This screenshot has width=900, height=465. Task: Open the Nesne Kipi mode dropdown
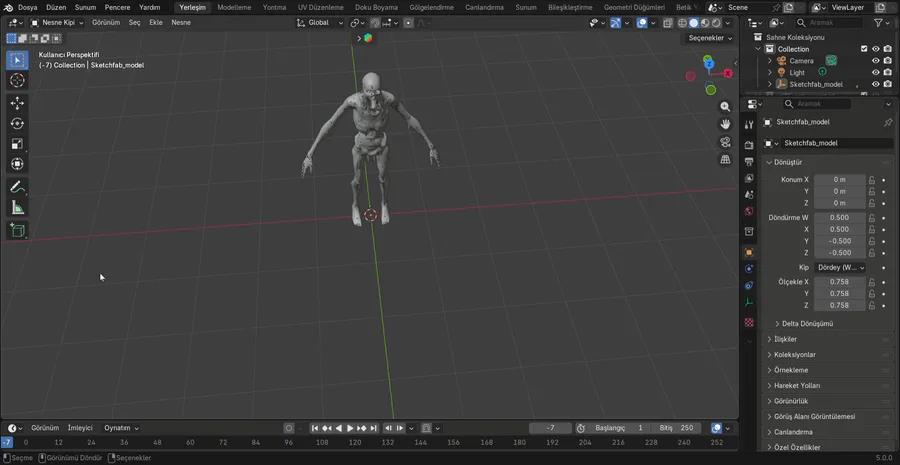pos(57,22)
